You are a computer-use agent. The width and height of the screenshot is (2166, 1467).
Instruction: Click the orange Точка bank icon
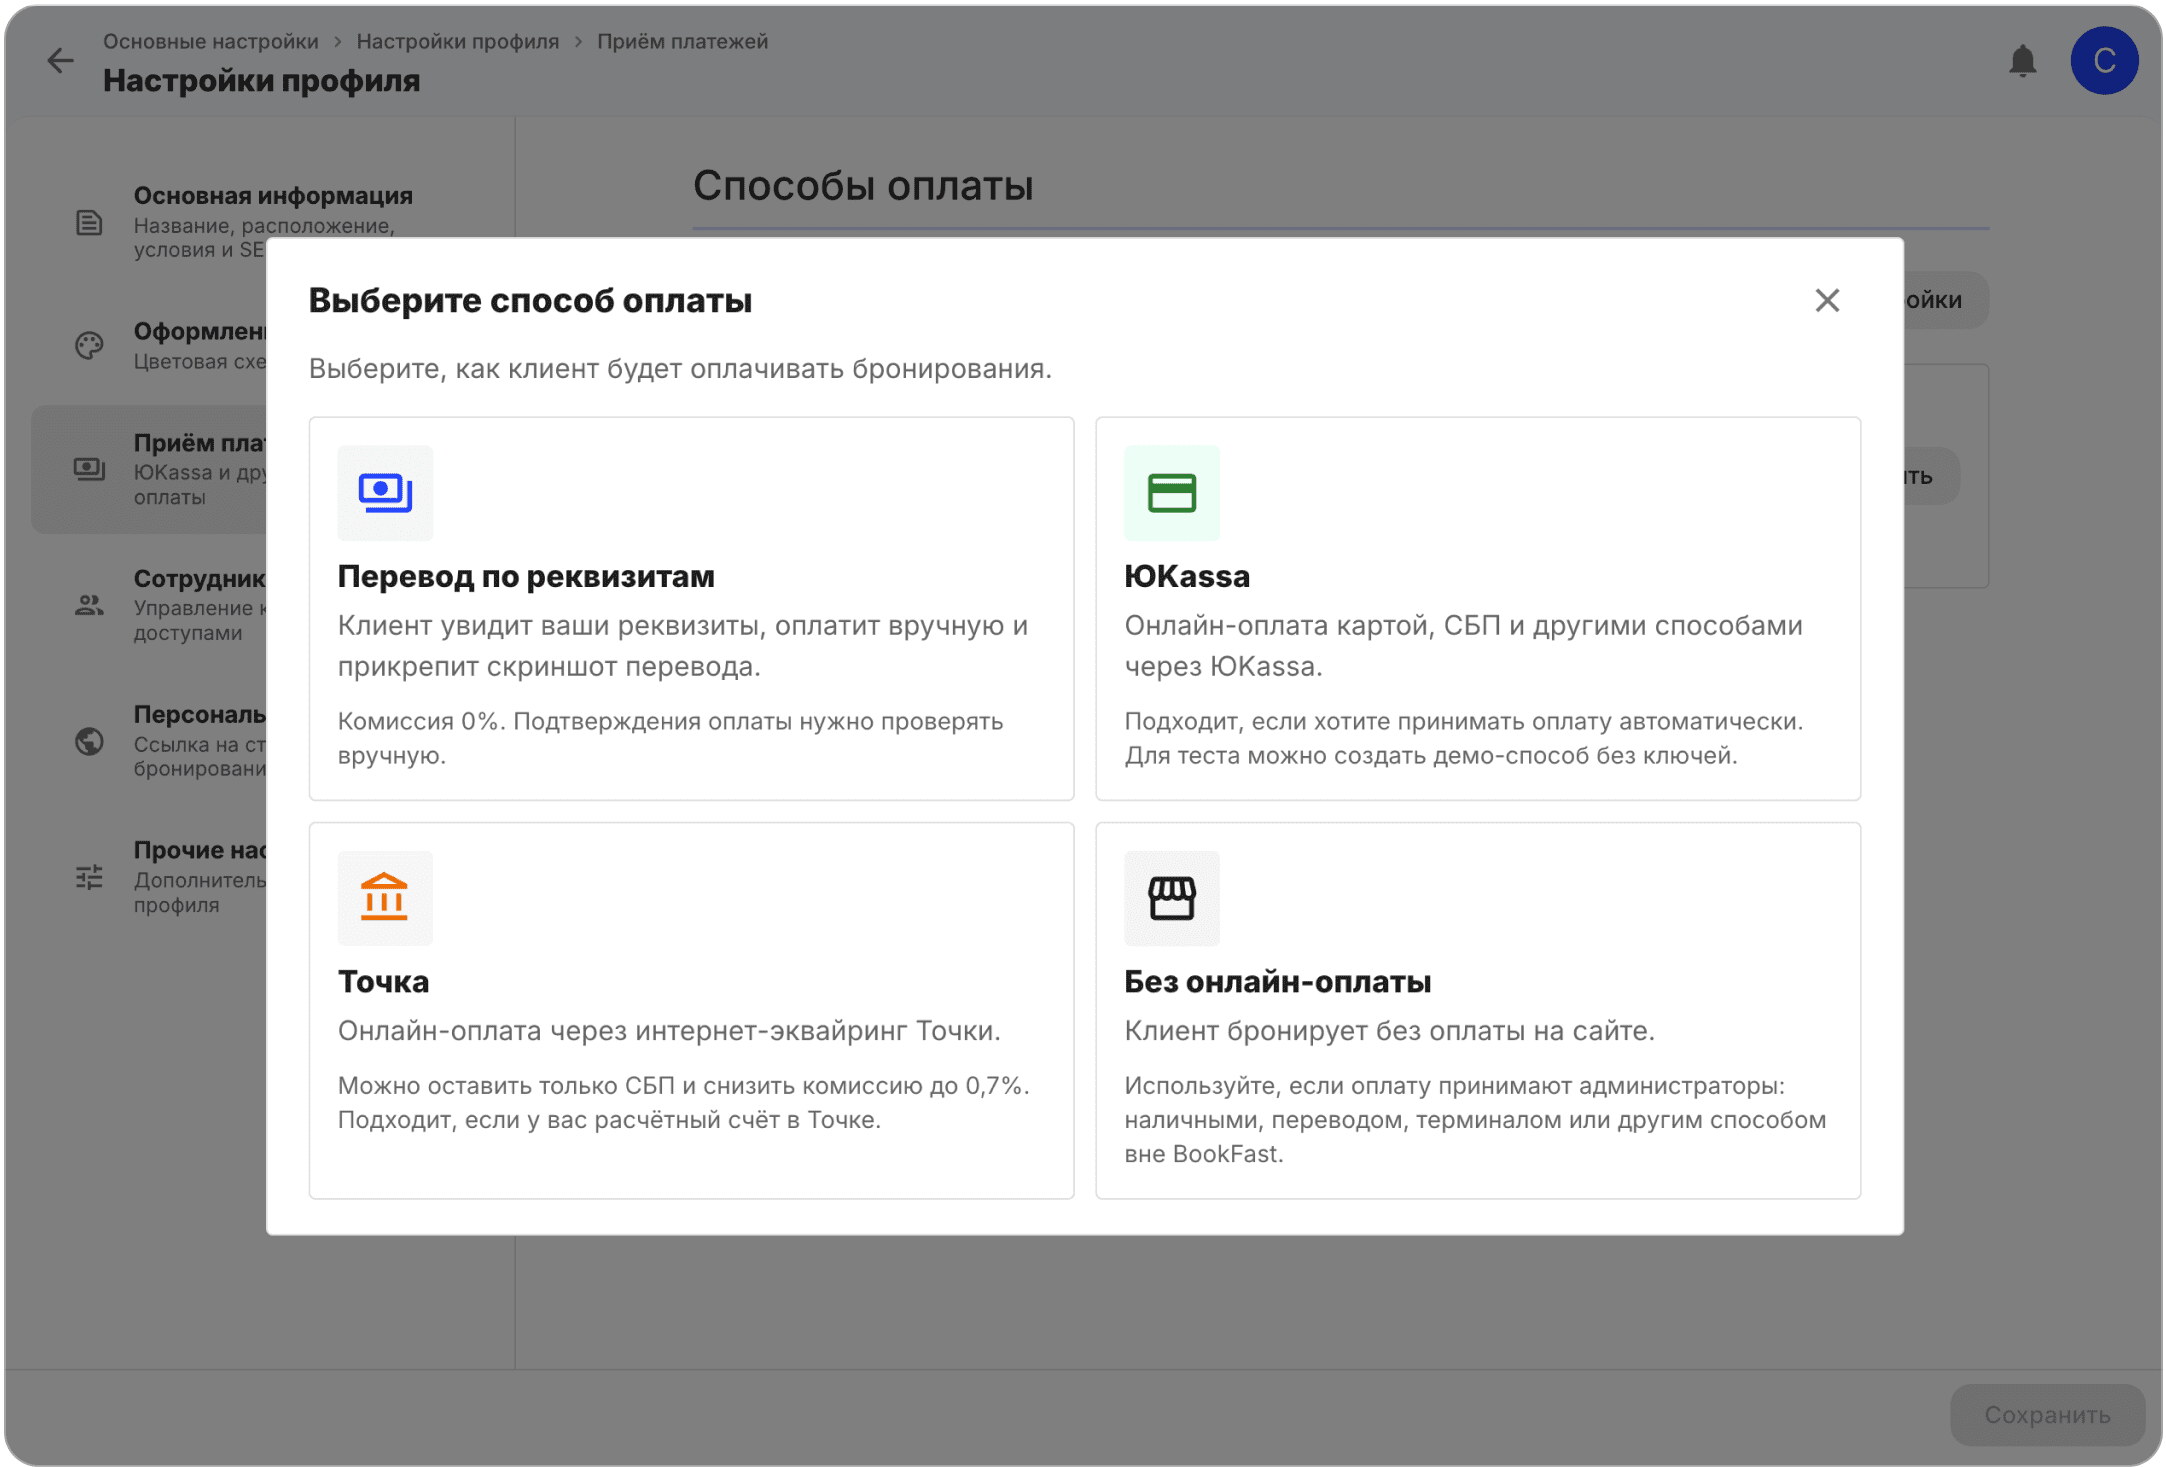point(385,898)
